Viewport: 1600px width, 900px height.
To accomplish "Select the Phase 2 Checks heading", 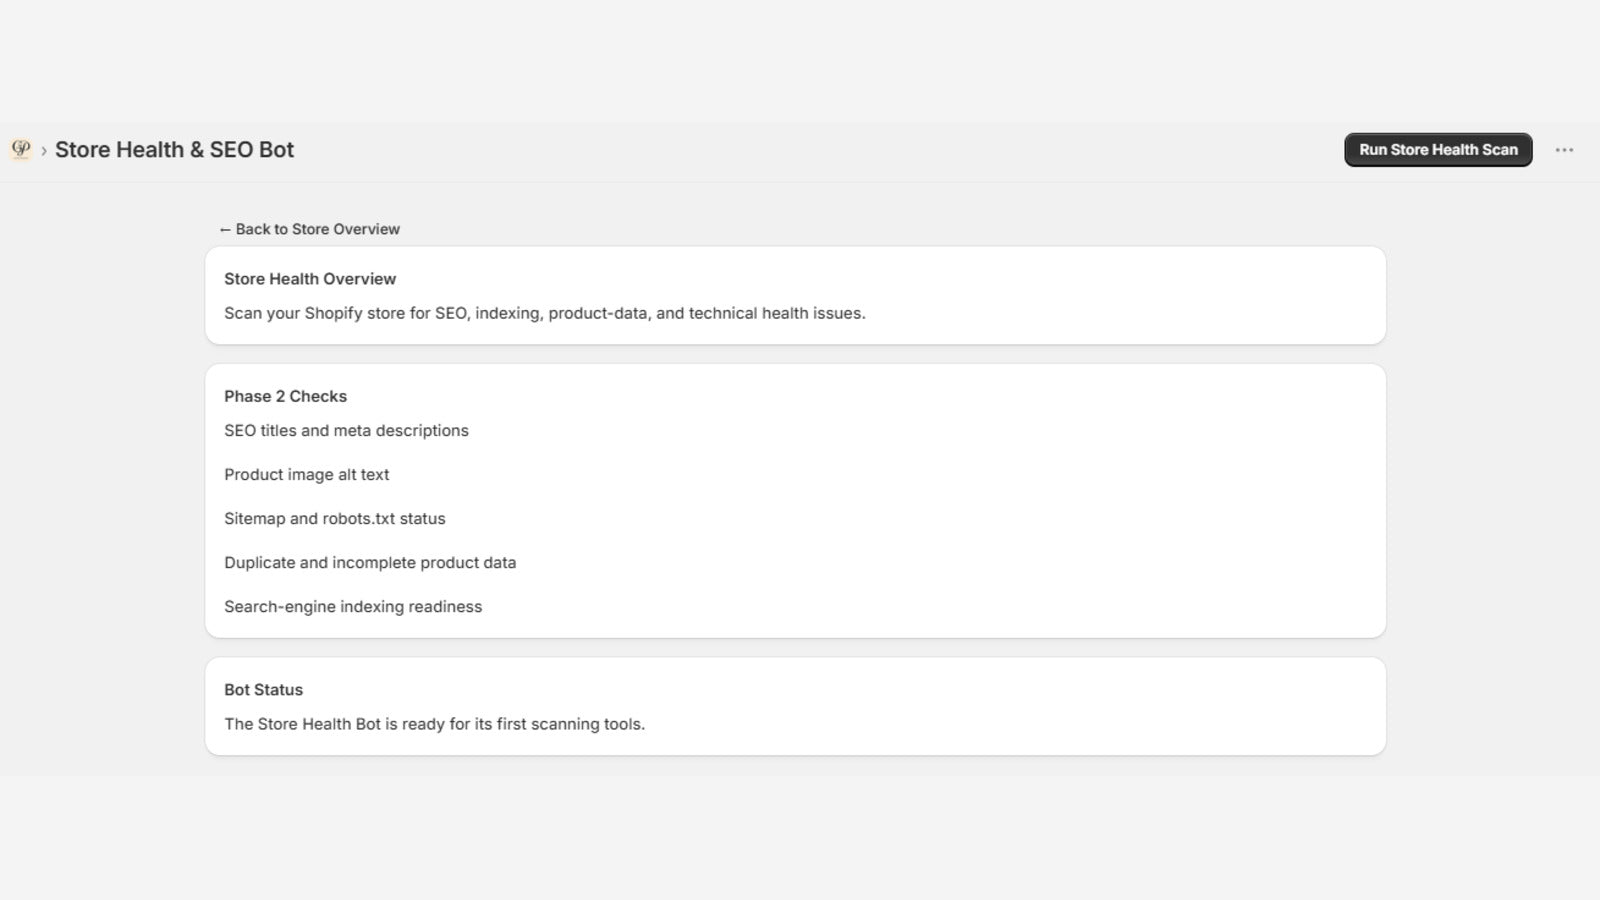I will [x=285, y=396].
